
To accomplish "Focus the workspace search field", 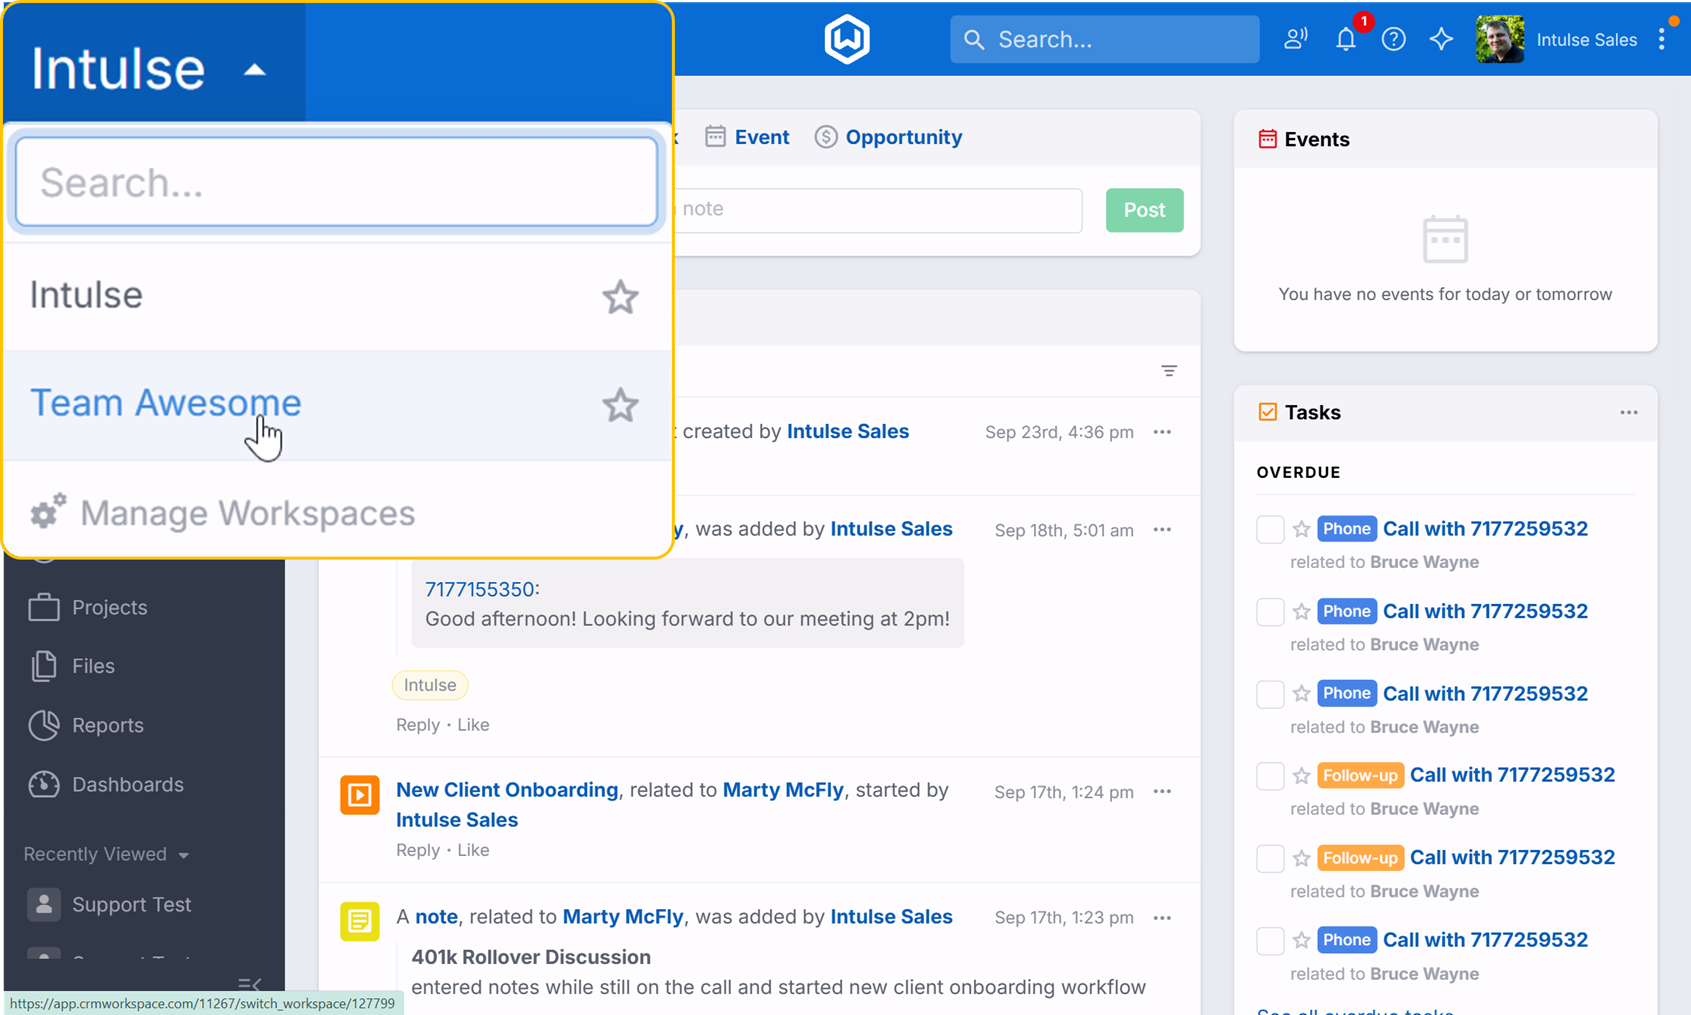I will [x=337, y=182].
